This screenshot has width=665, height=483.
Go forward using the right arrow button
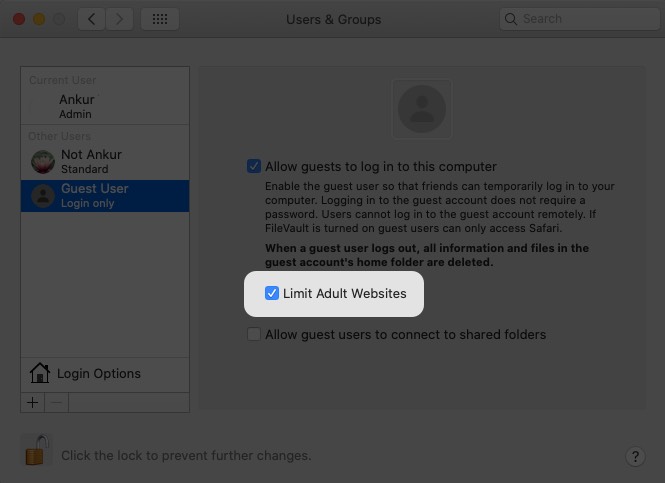pyautogui.click(x=120, y=19)
